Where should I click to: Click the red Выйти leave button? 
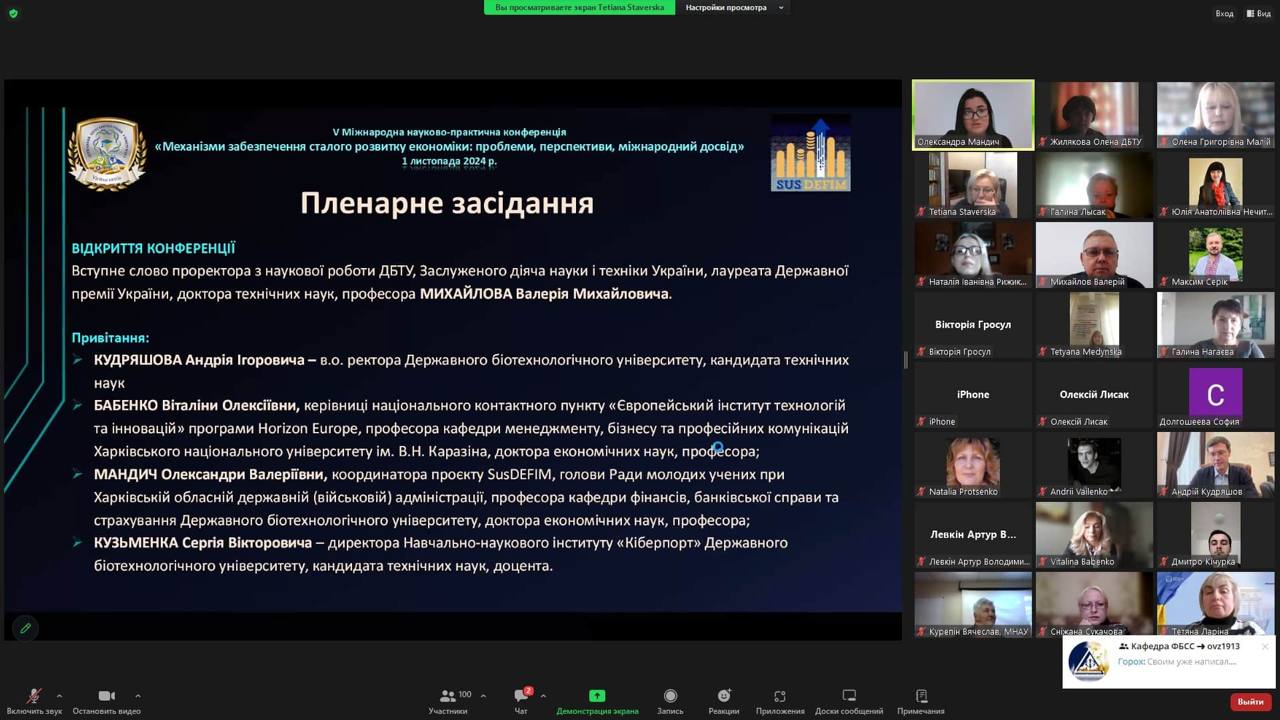click(1250, 702)
